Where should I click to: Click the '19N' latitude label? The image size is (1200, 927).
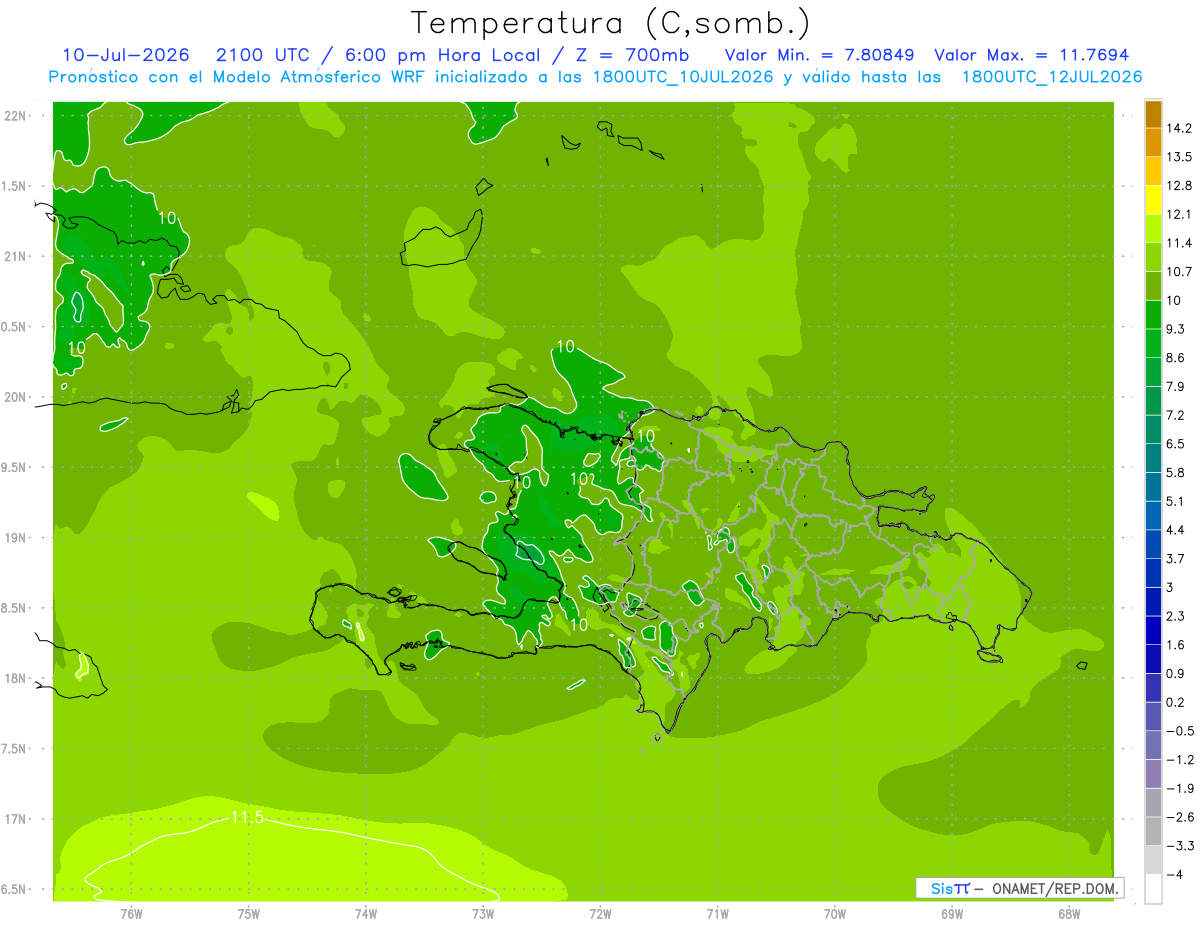(x=16, y=538)
